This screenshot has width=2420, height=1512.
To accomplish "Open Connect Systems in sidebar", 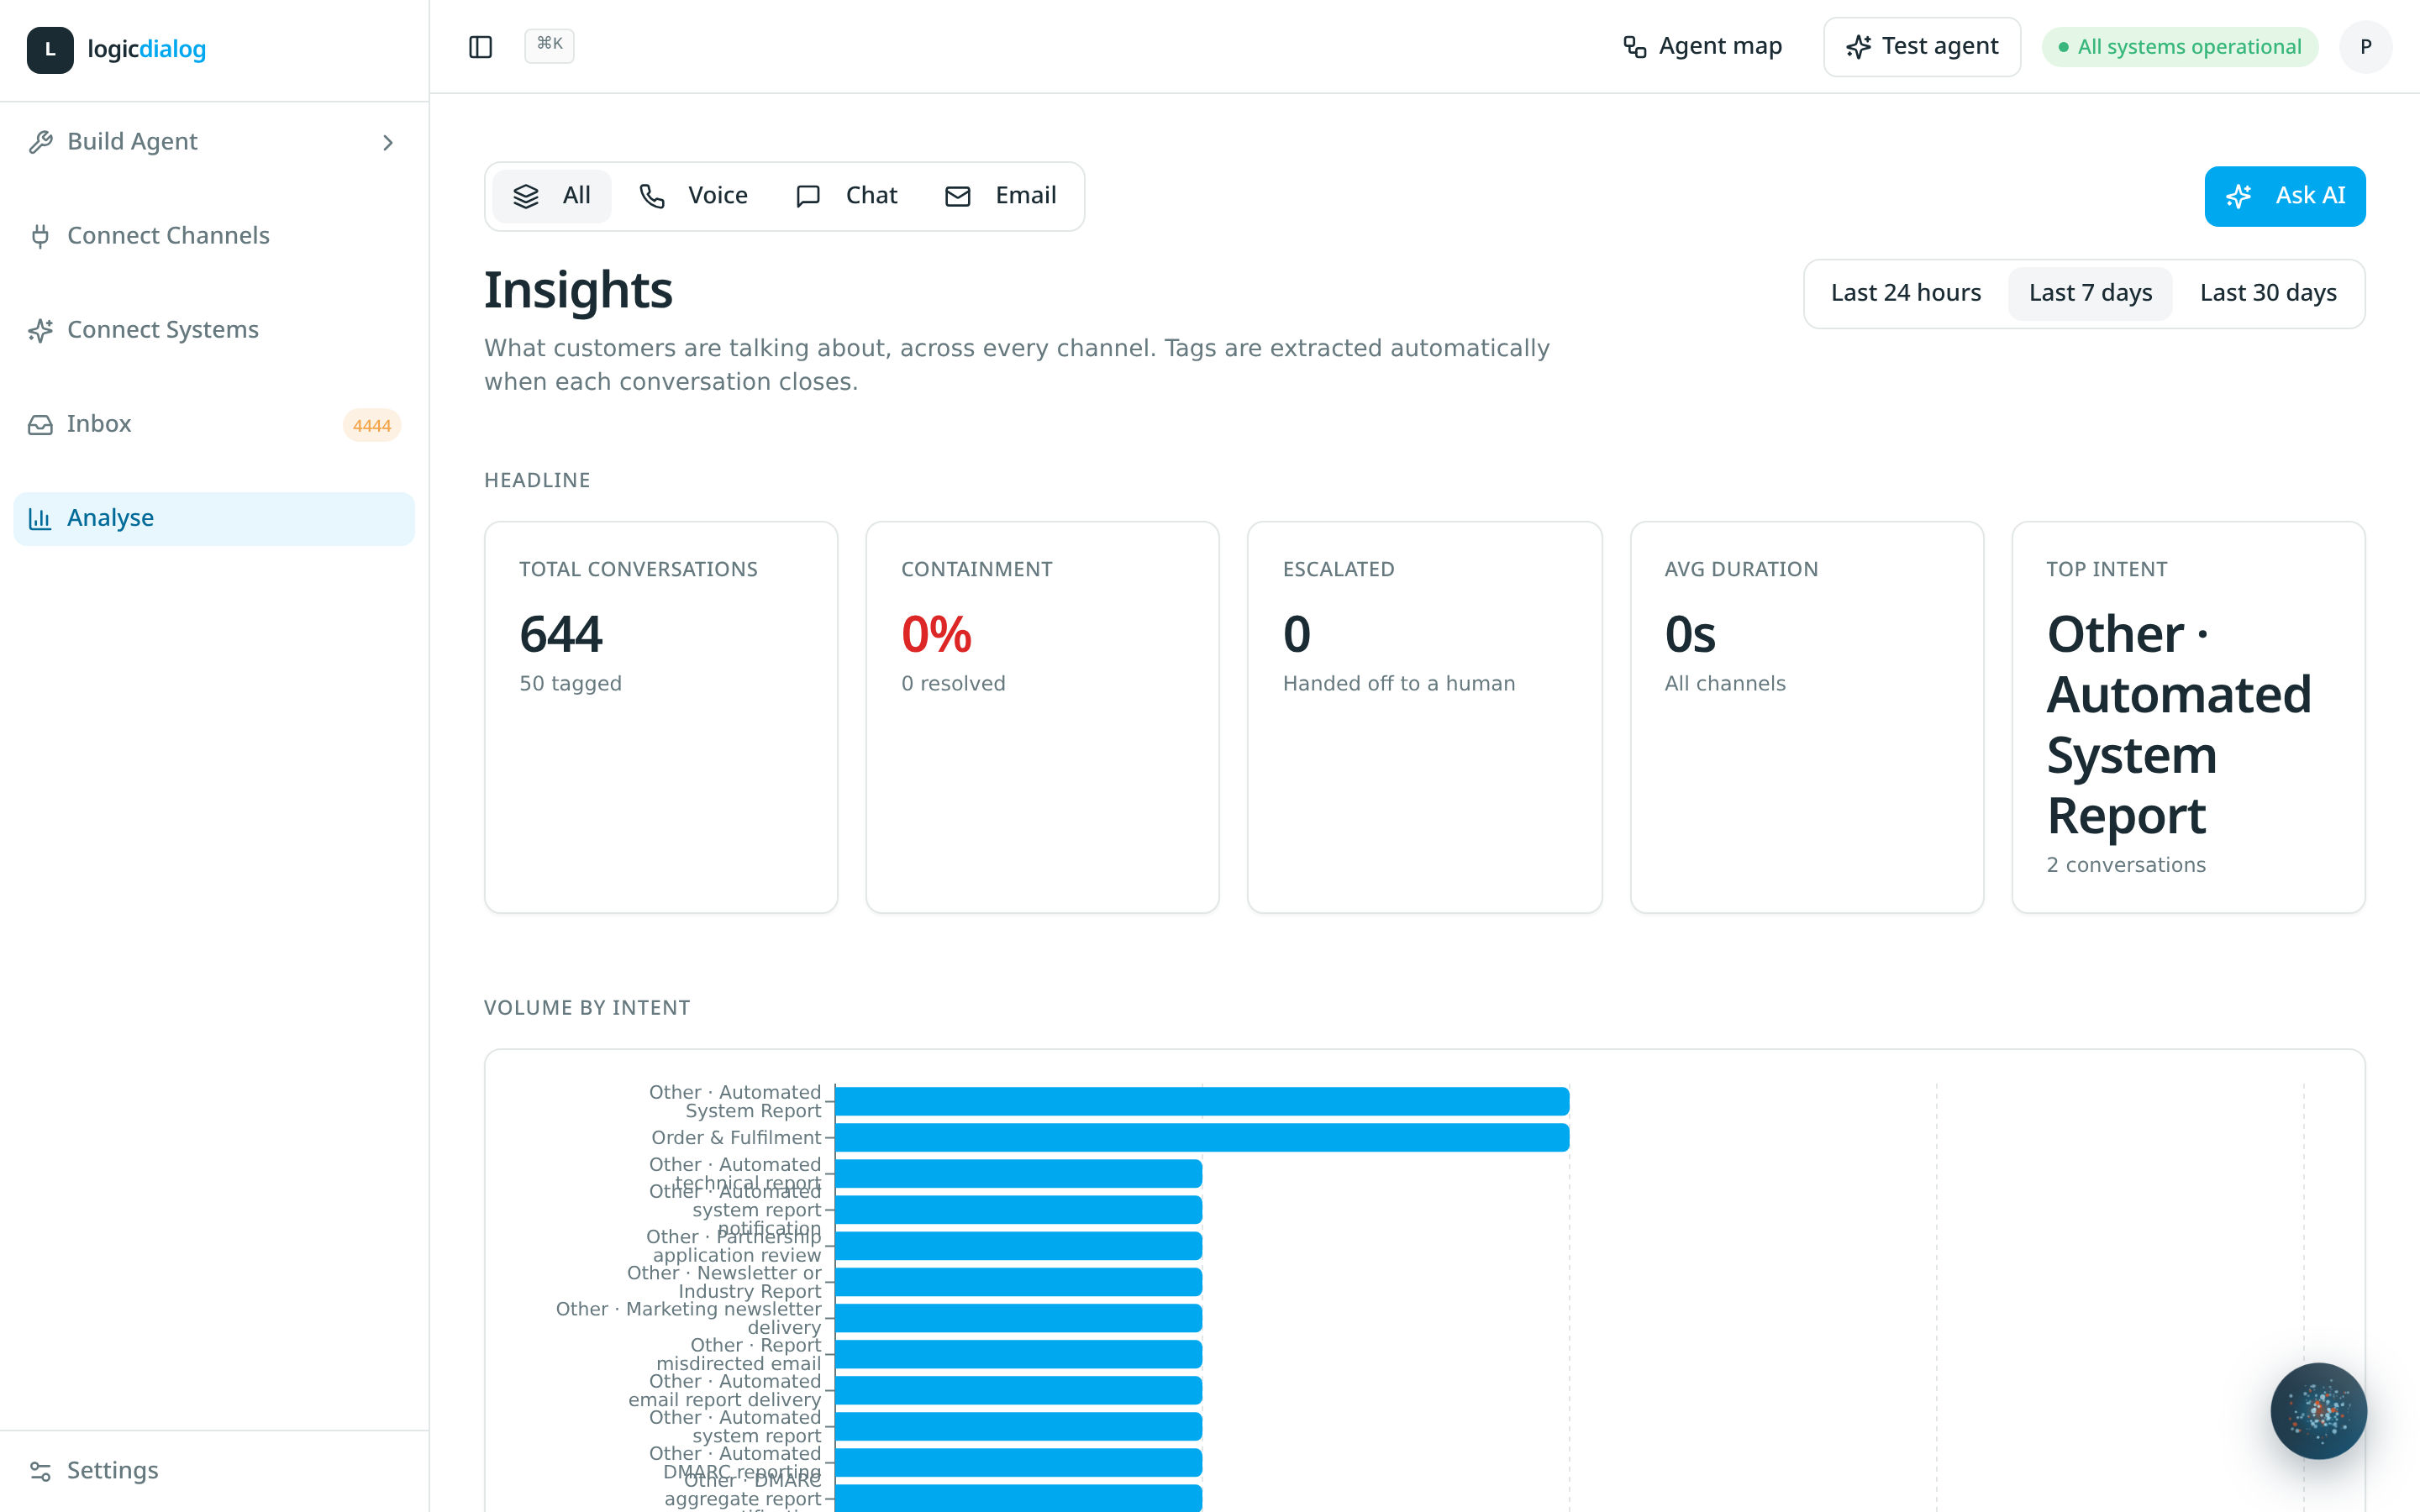I will [214, 330].
